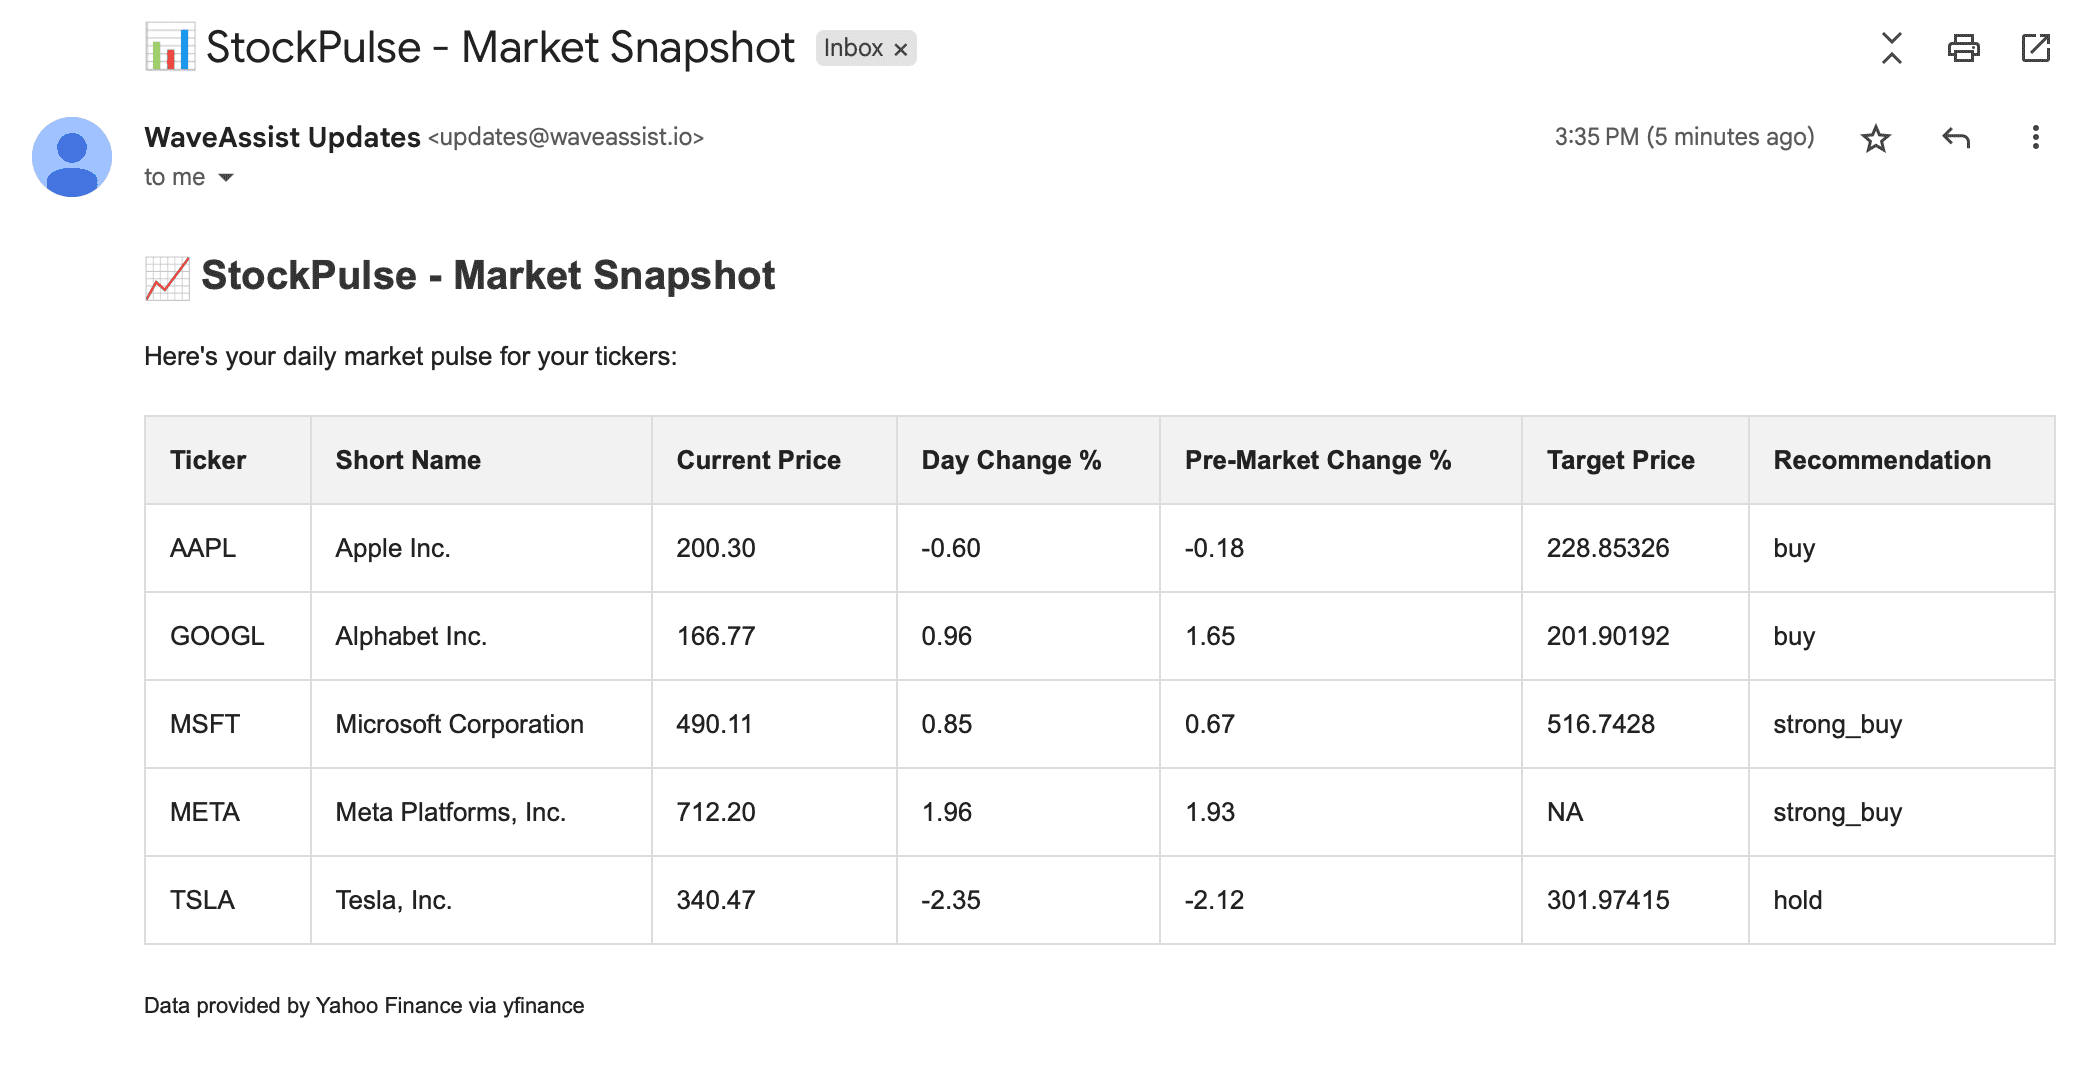Select the TSLA hold recommendation cell

[1901, 900]
